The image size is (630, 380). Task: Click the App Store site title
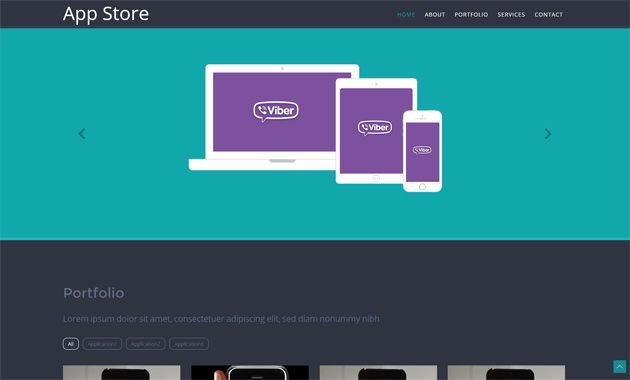tap(106, 14)
